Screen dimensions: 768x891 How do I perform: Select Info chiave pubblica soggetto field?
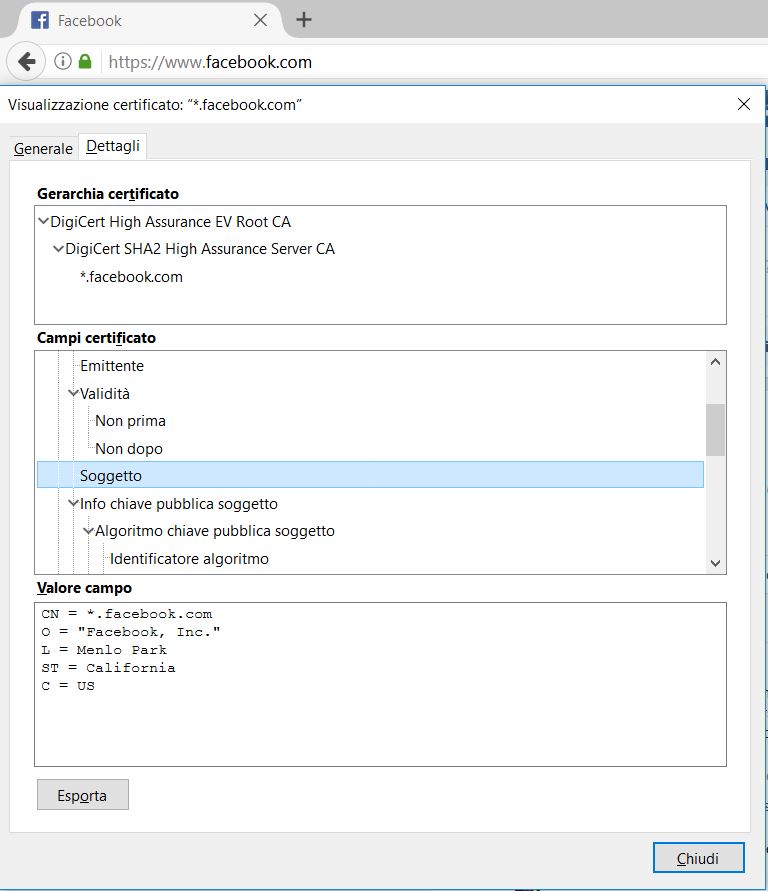click(x=178, y=504)
